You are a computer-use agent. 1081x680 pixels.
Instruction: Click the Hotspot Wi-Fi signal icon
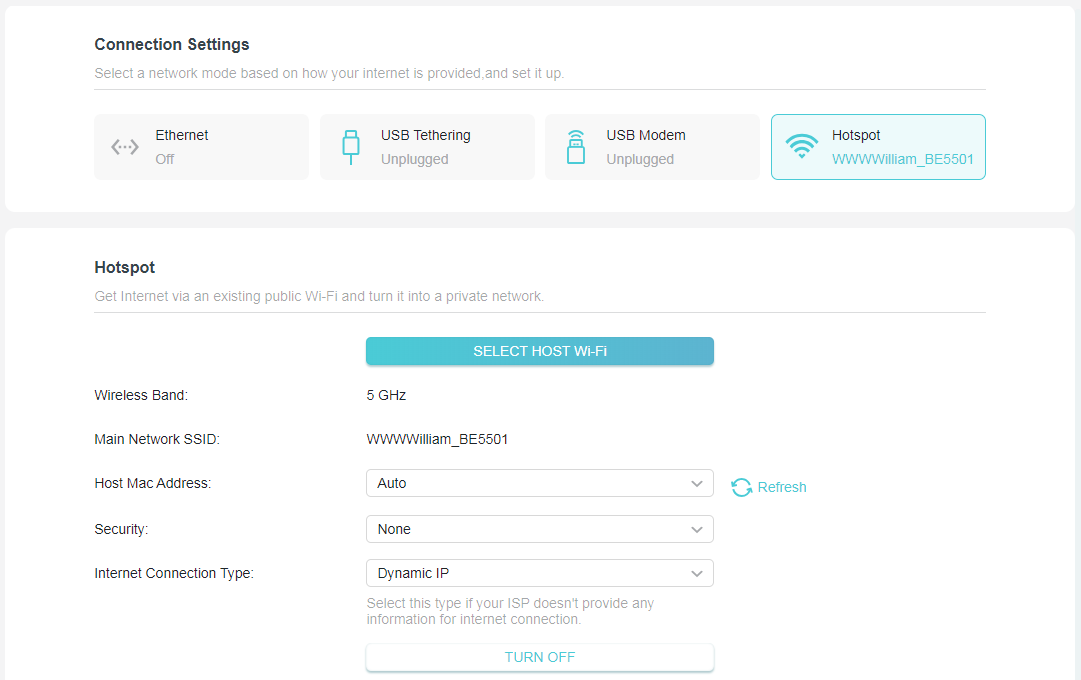pos(801,147)
